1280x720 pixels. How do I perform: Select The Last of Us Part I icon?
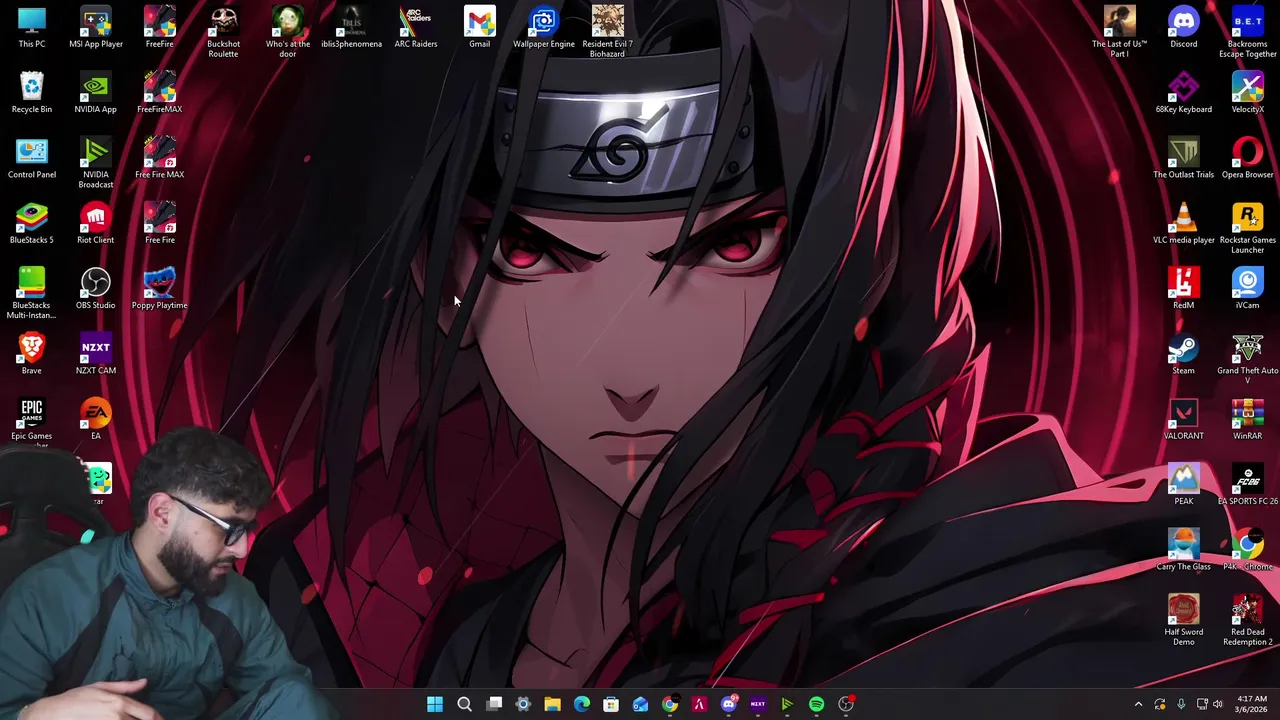1119,32
